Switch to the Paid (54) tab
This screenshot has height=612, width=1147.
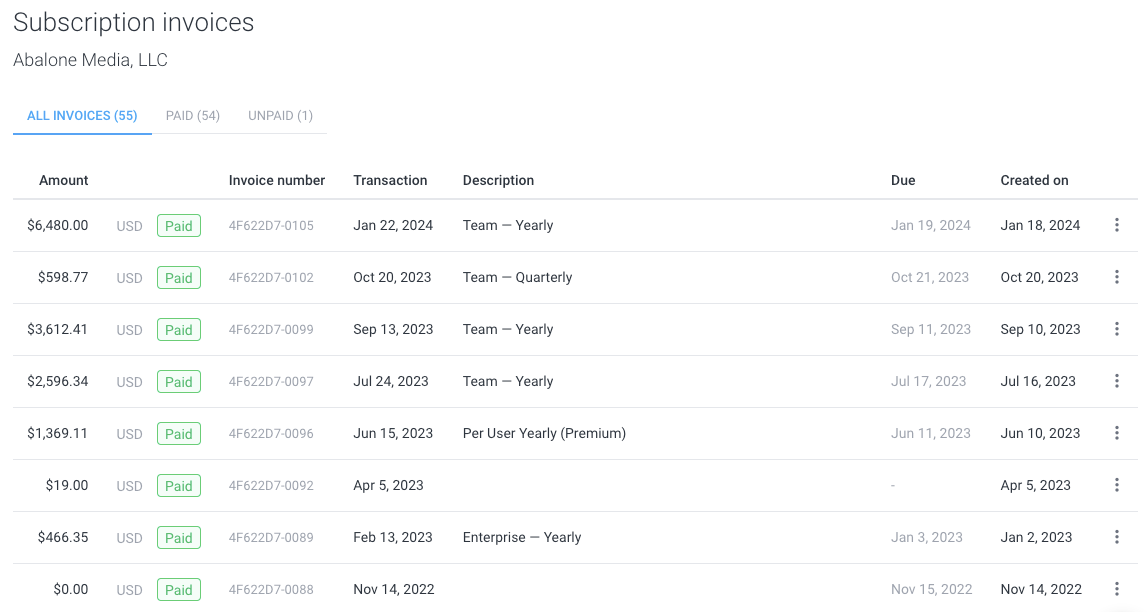click(192, 116)
